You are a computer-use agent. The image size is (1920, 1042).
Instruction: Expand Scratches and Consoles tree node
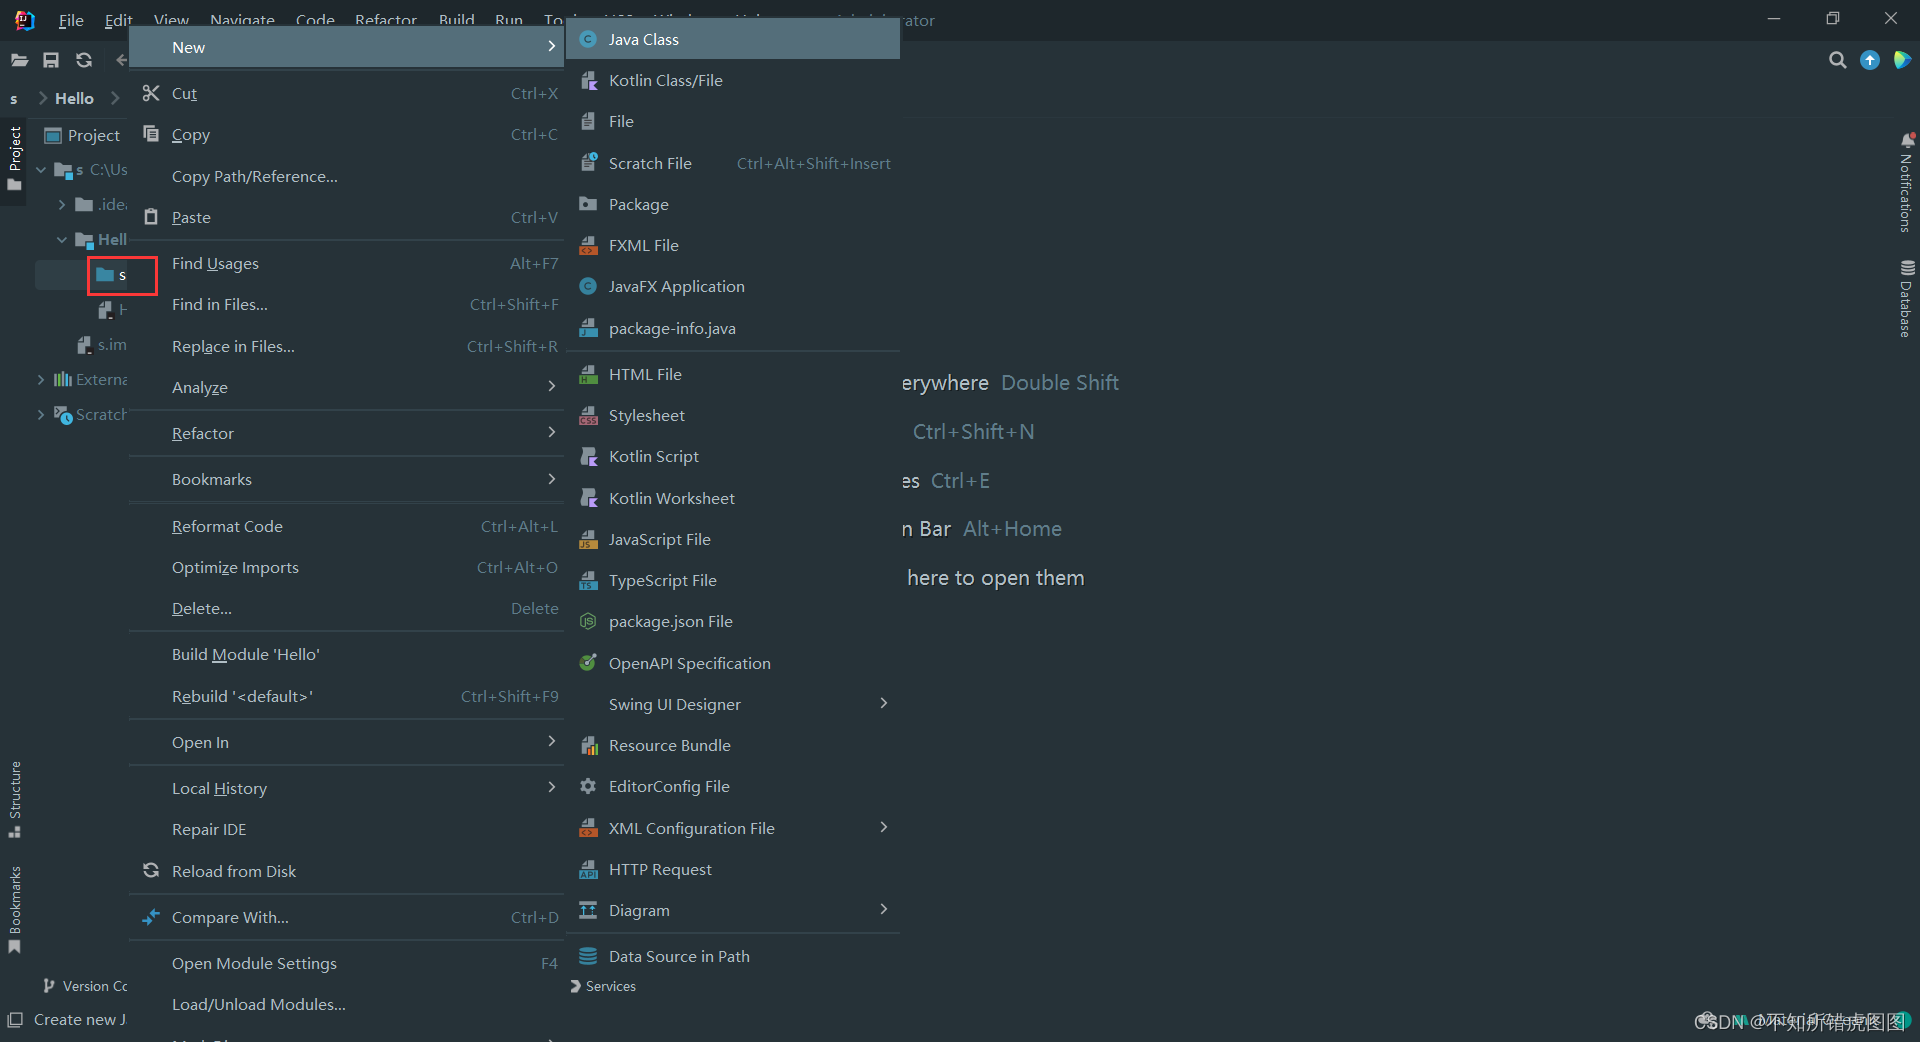point(41,414)
